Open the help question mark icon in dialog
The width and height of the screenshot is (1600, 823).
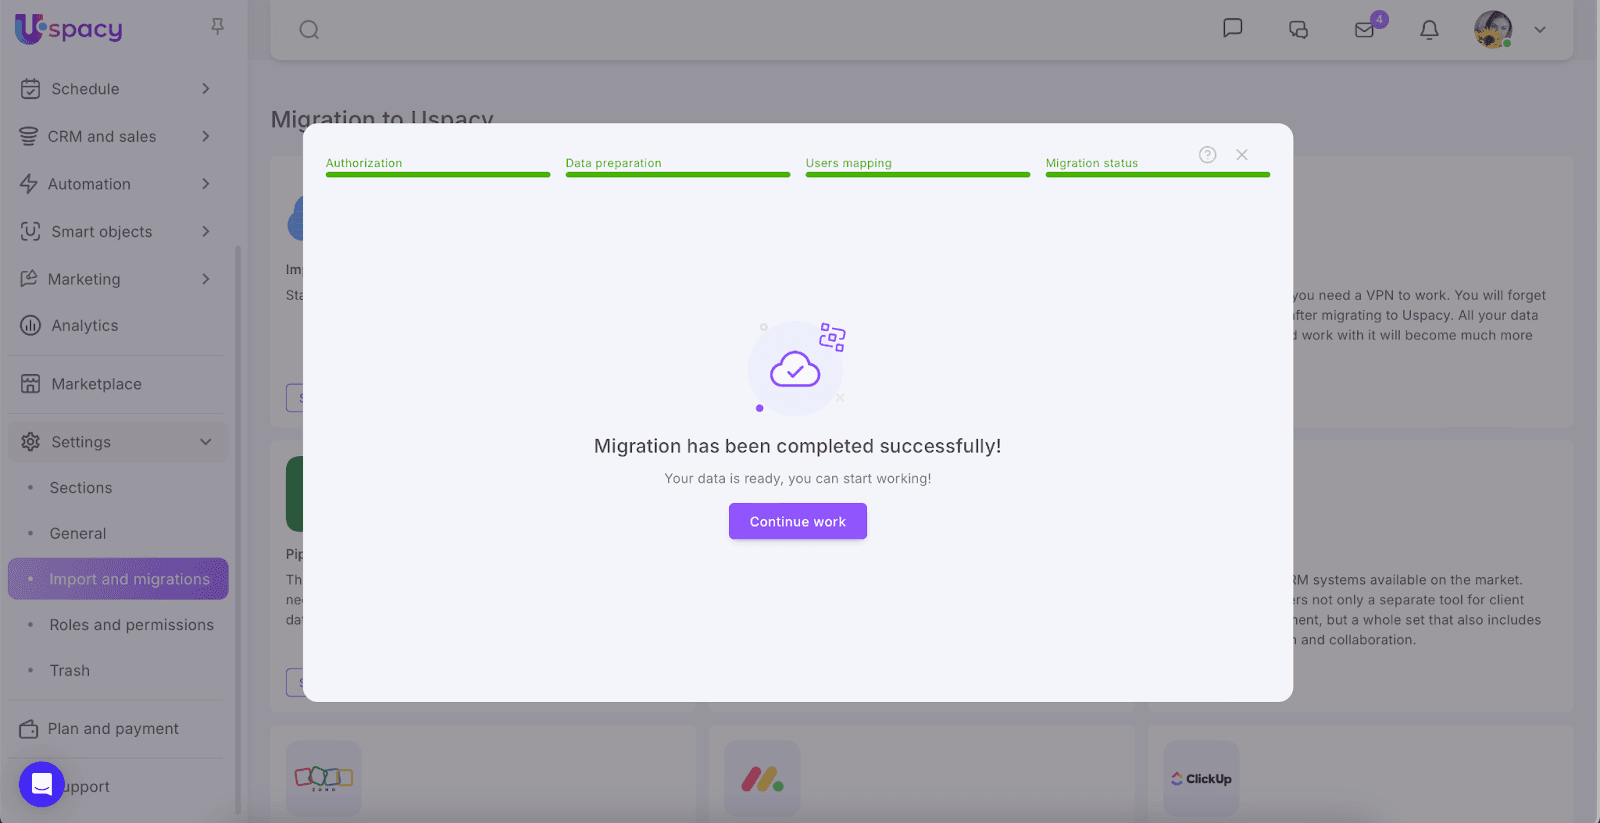pos(1207,155)
